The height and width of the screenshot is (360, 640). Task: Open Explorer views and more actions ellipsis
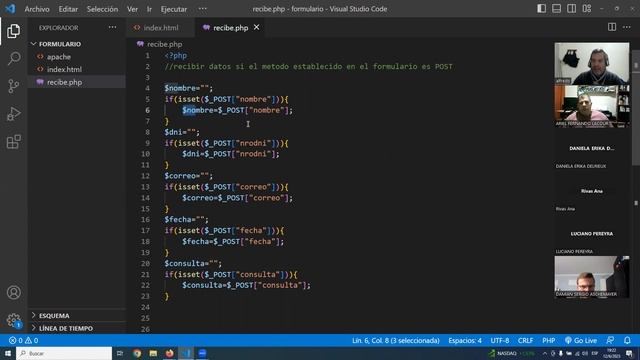click(x=112, y=27)
